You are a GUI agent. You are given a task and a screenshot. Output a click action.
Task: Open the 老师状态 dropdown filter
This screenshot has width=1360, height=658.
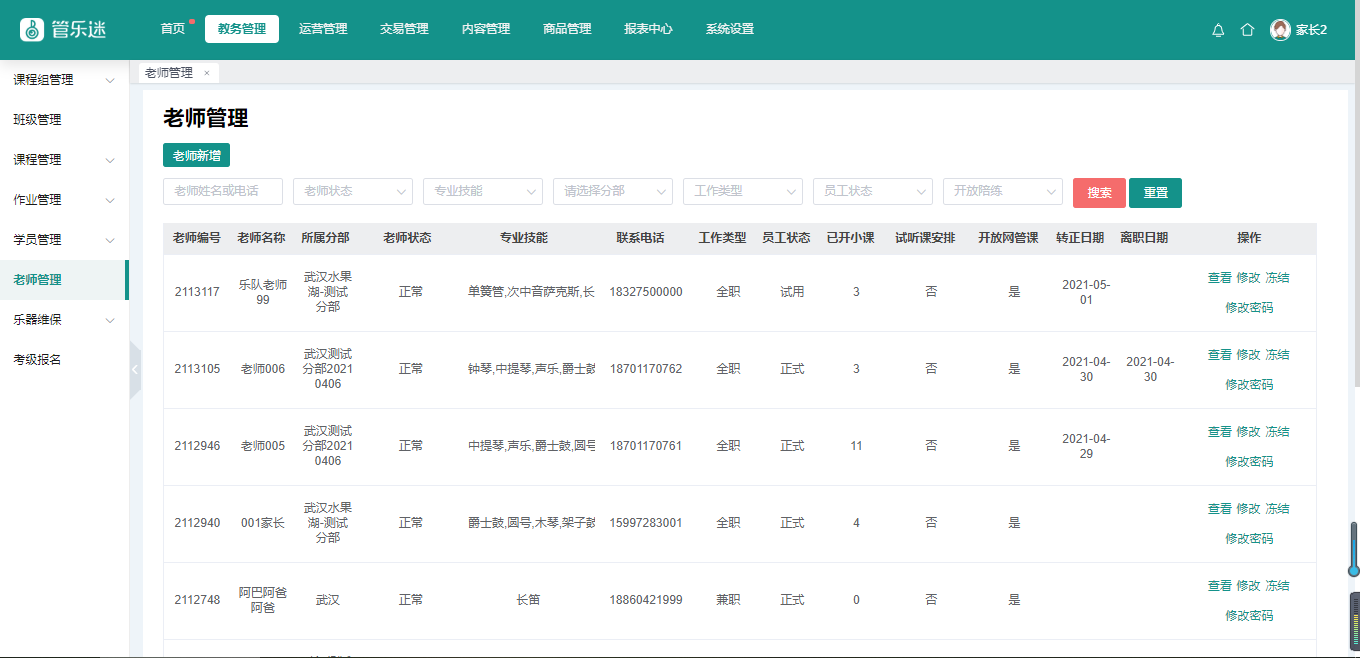click(352, 191)
